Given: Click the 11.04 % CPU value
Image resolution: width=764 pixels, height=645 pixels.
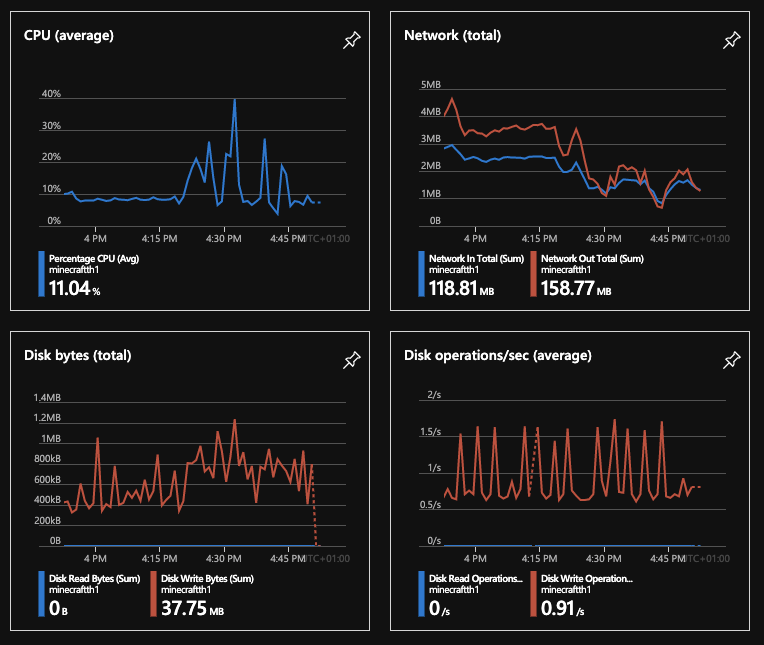Looking at the screenshot, I should tap(75, 288).
